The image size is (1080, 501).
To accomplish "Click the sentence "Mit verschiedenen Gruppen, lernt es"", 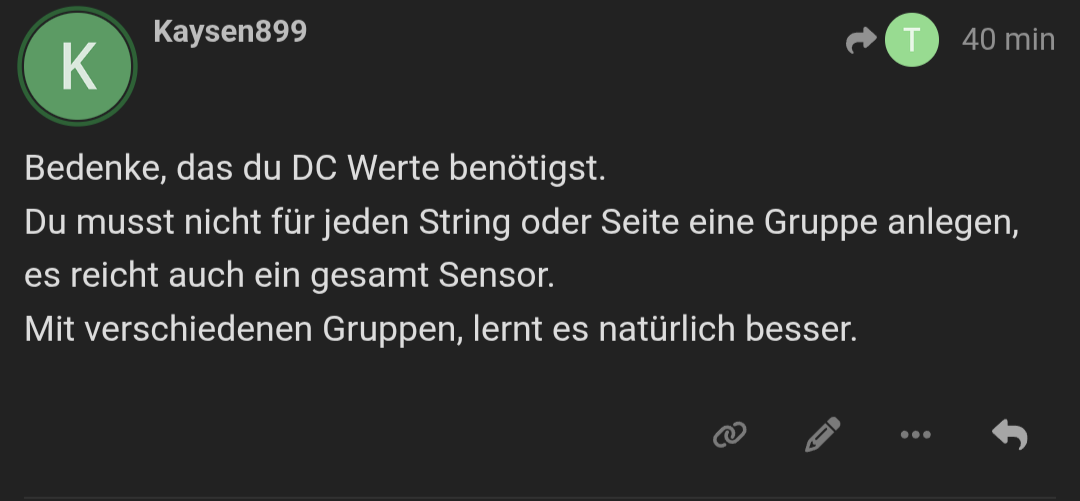I will tap(440, 330).
